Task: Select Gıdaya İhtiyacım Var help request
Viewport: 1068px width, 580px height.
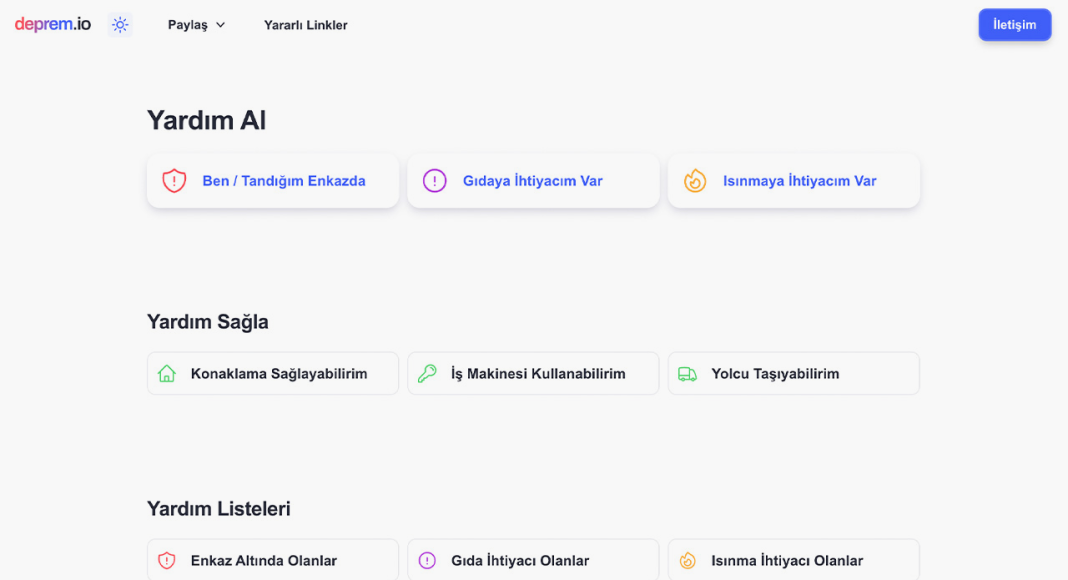Action: click(533, 181)
